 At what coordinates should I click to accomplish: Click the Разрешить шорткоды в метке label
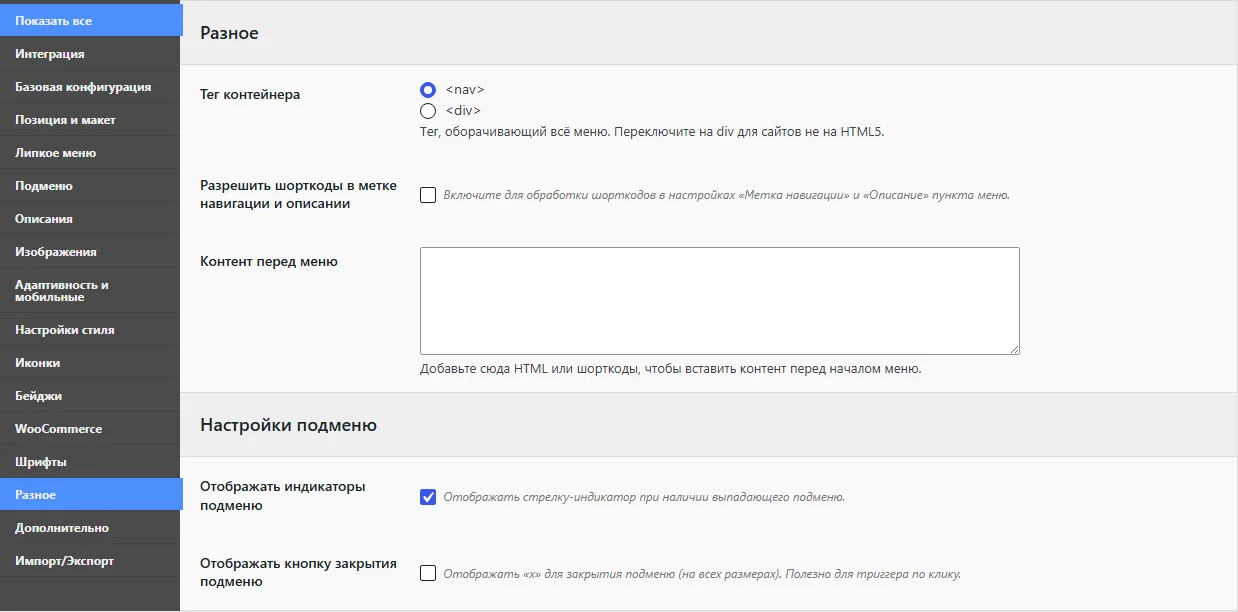(x=298, y=195)
